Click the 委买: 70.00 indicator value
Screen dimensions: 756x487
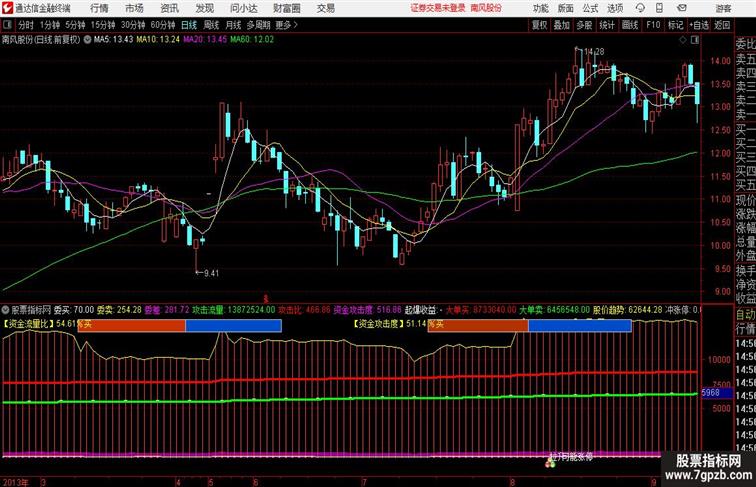[74, 310]
